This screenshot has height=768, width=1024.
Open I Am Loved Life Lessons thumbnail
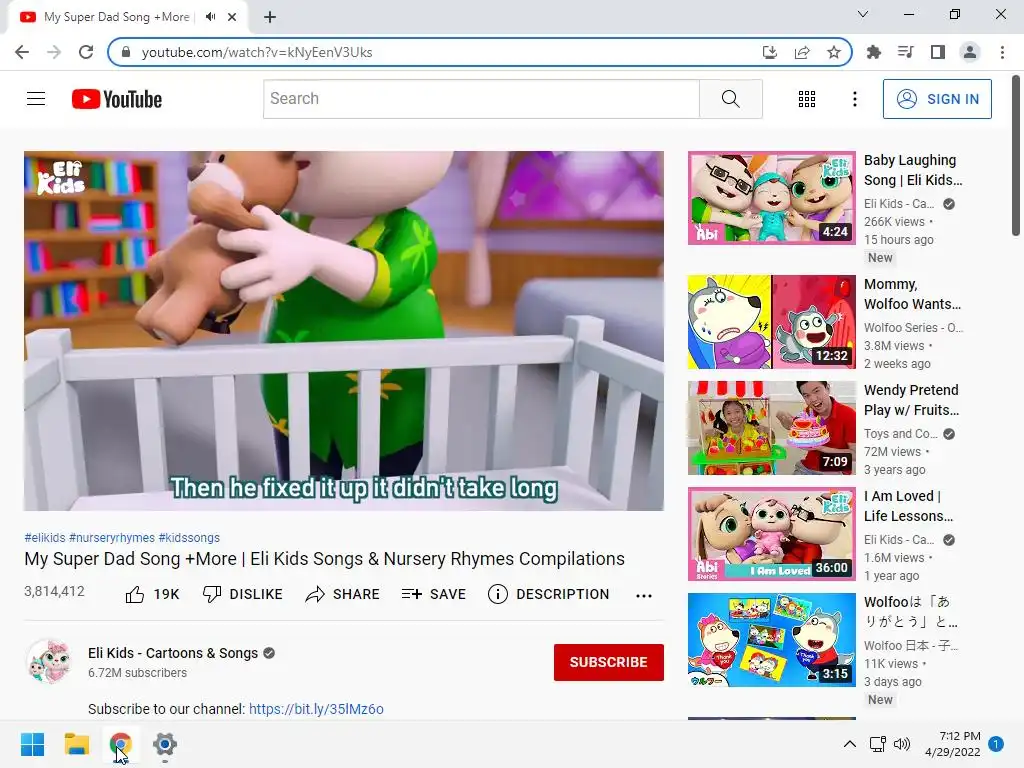(771, 534)
